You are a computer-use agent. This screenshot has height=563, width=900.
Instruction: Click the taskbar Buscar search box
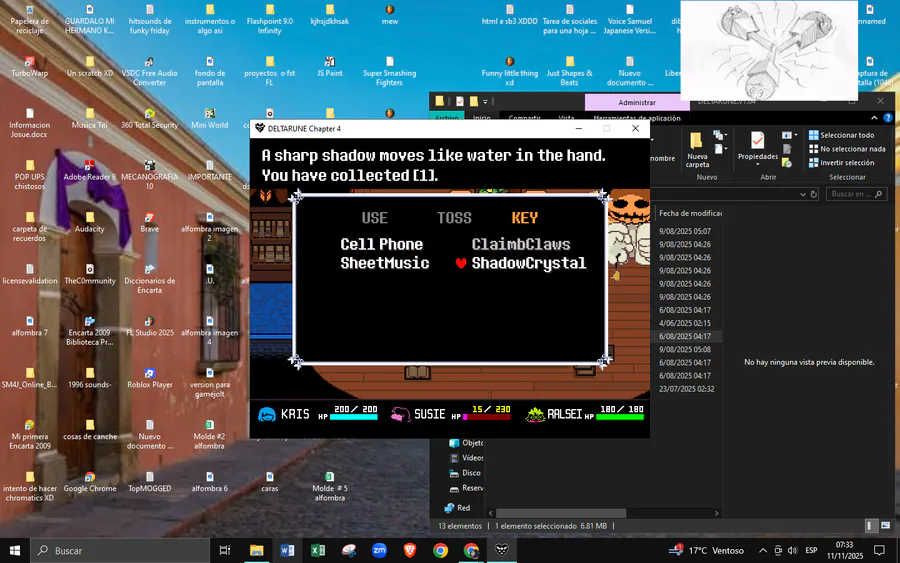point(120,550)
